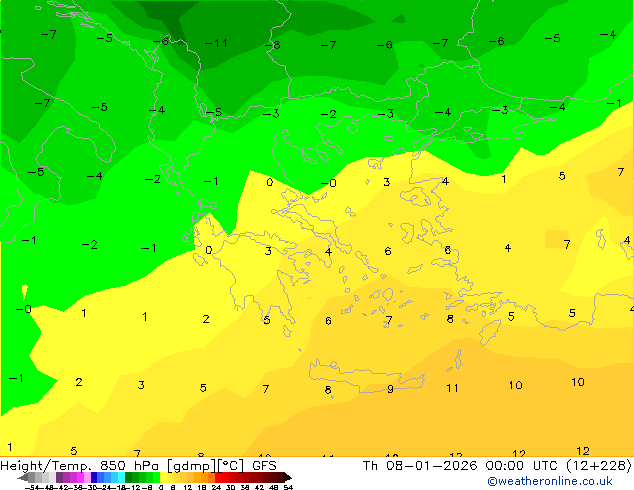
Task: Click the Crete island outline
Action: [367, 375]
